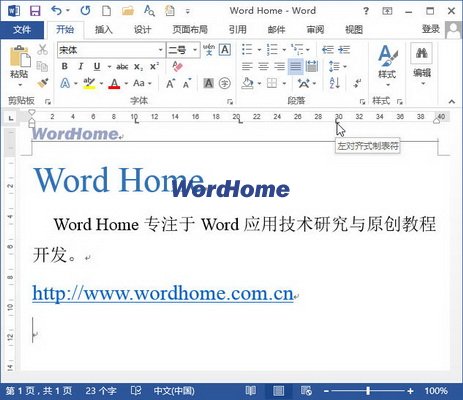Image resolution: width=463 pixels, height=400 pixels.
Task: Activate the Format Painter brush
Action: click(42, 82)
